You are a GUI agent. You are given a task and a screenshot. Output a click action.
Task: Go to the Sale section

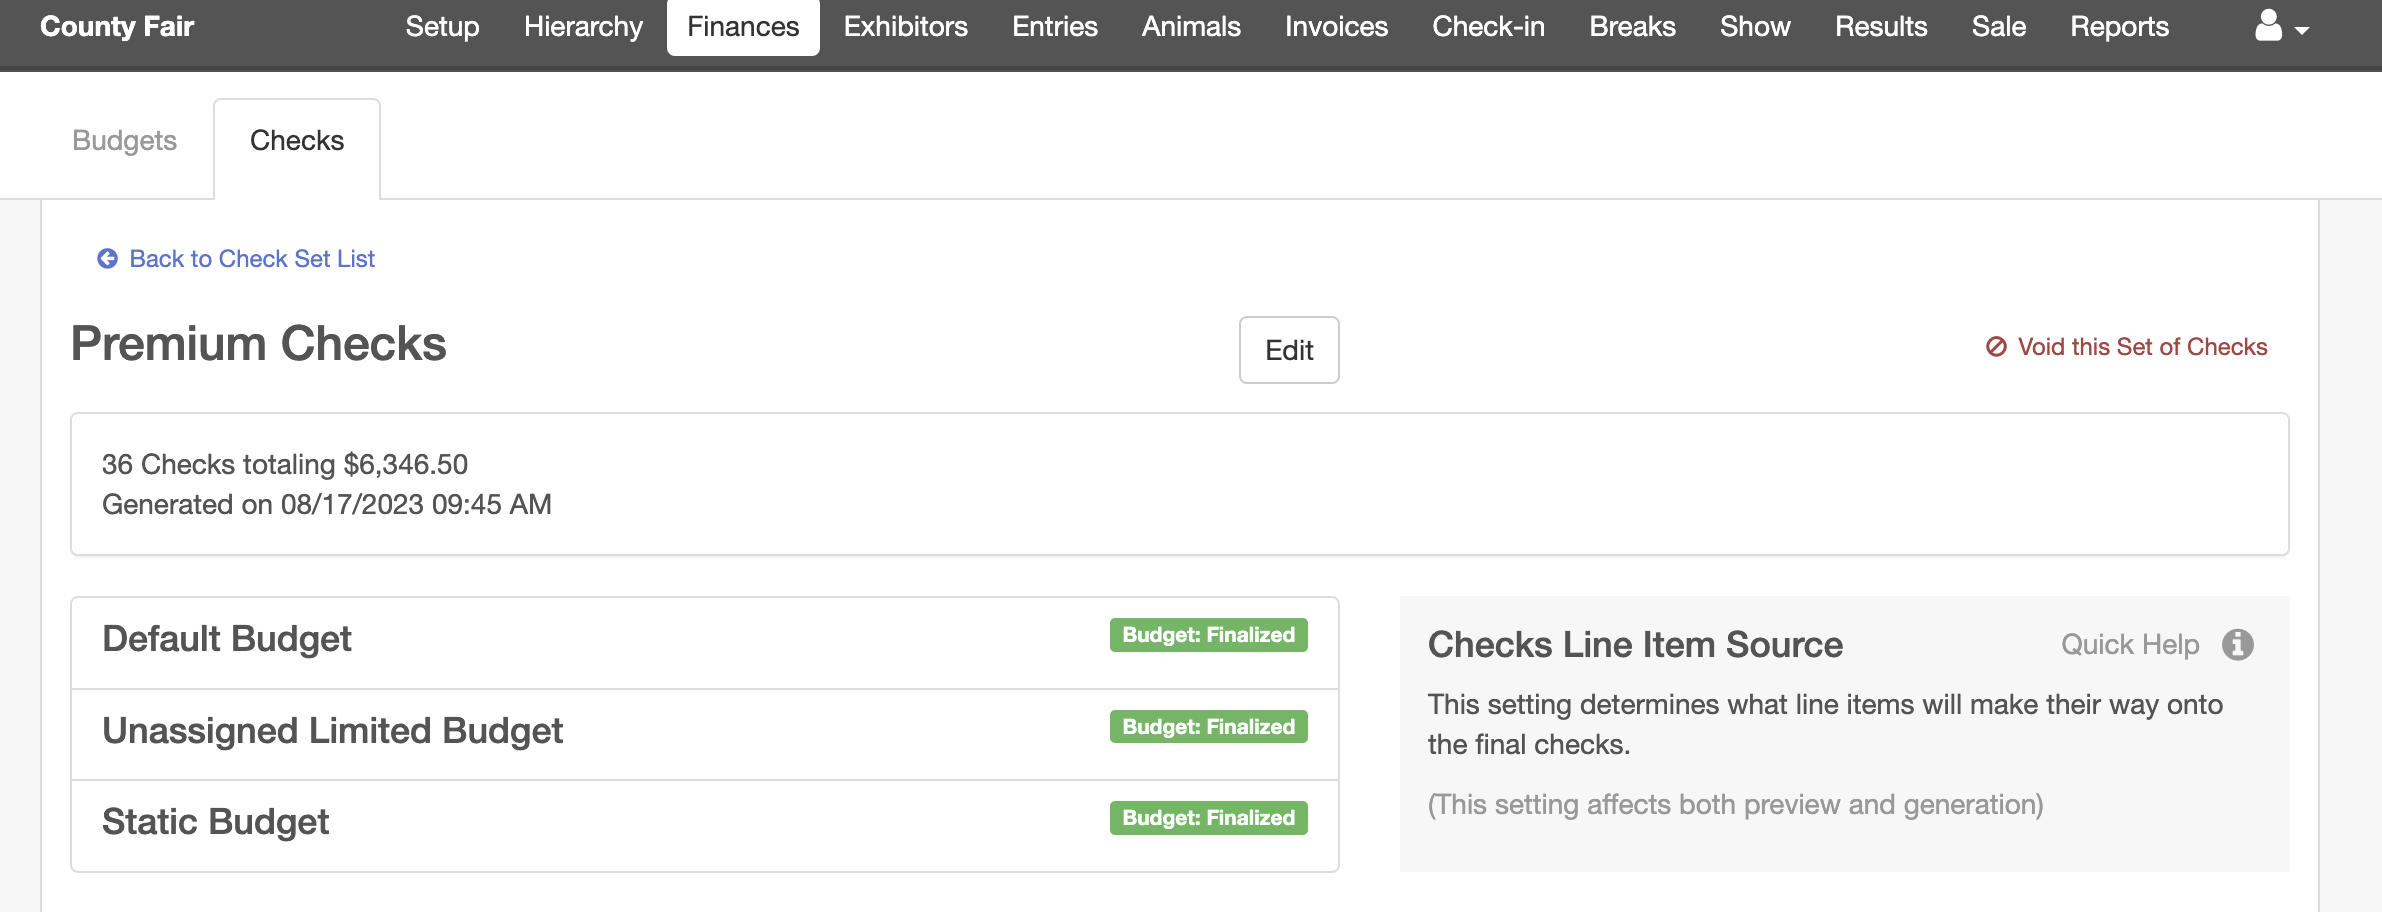point(1998,27)
